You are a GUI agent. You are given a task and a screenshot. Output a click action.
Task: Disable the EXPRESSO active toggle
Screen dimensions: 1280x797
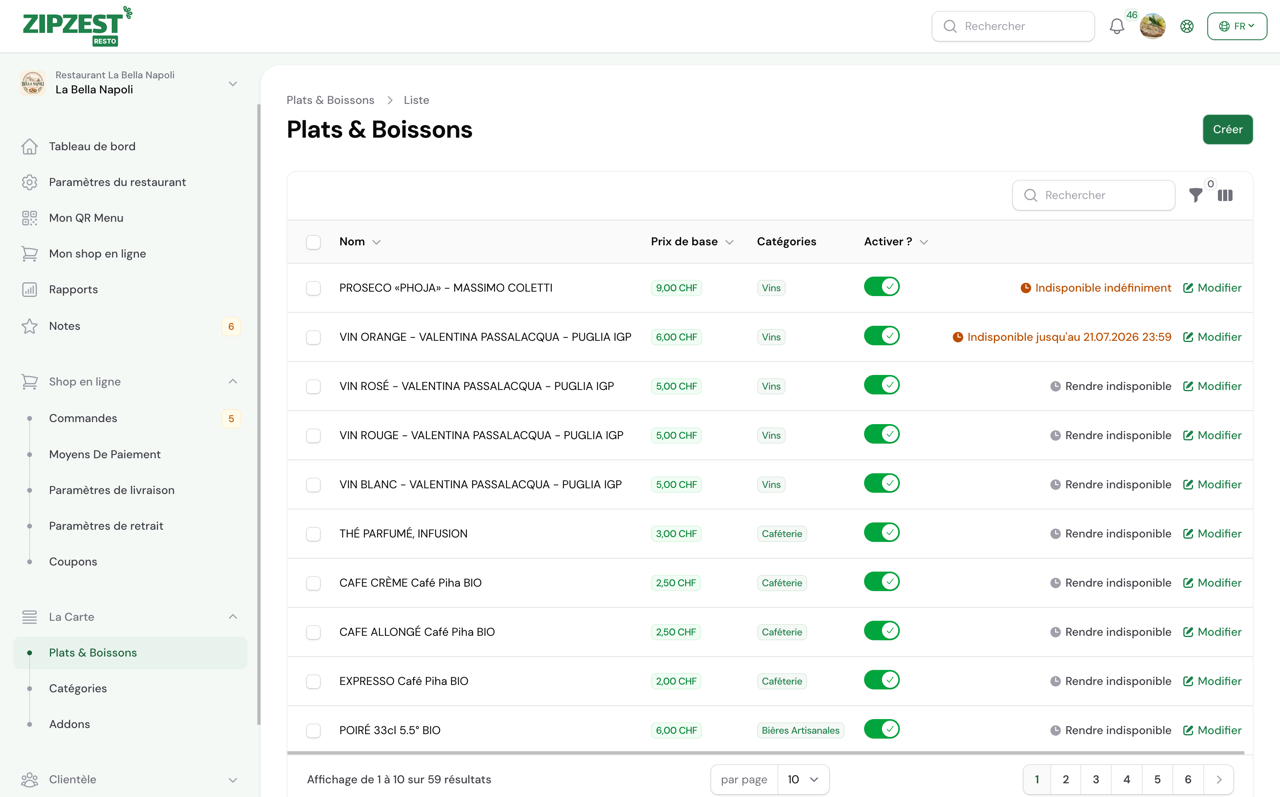click(882, 680)
